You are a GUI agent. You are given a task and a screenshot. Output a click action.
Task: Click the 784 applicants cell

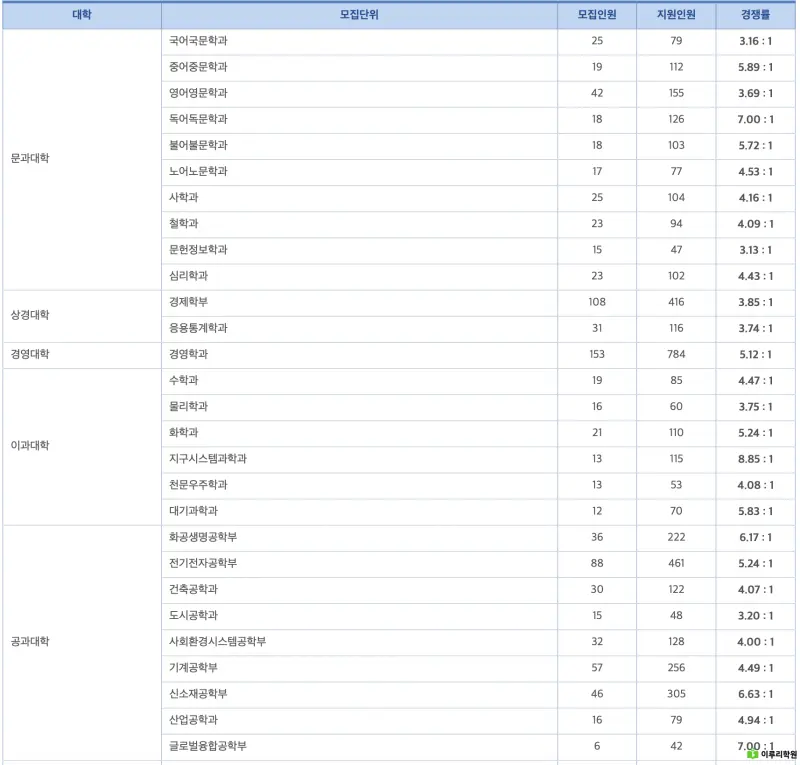(x=676, y=355)
